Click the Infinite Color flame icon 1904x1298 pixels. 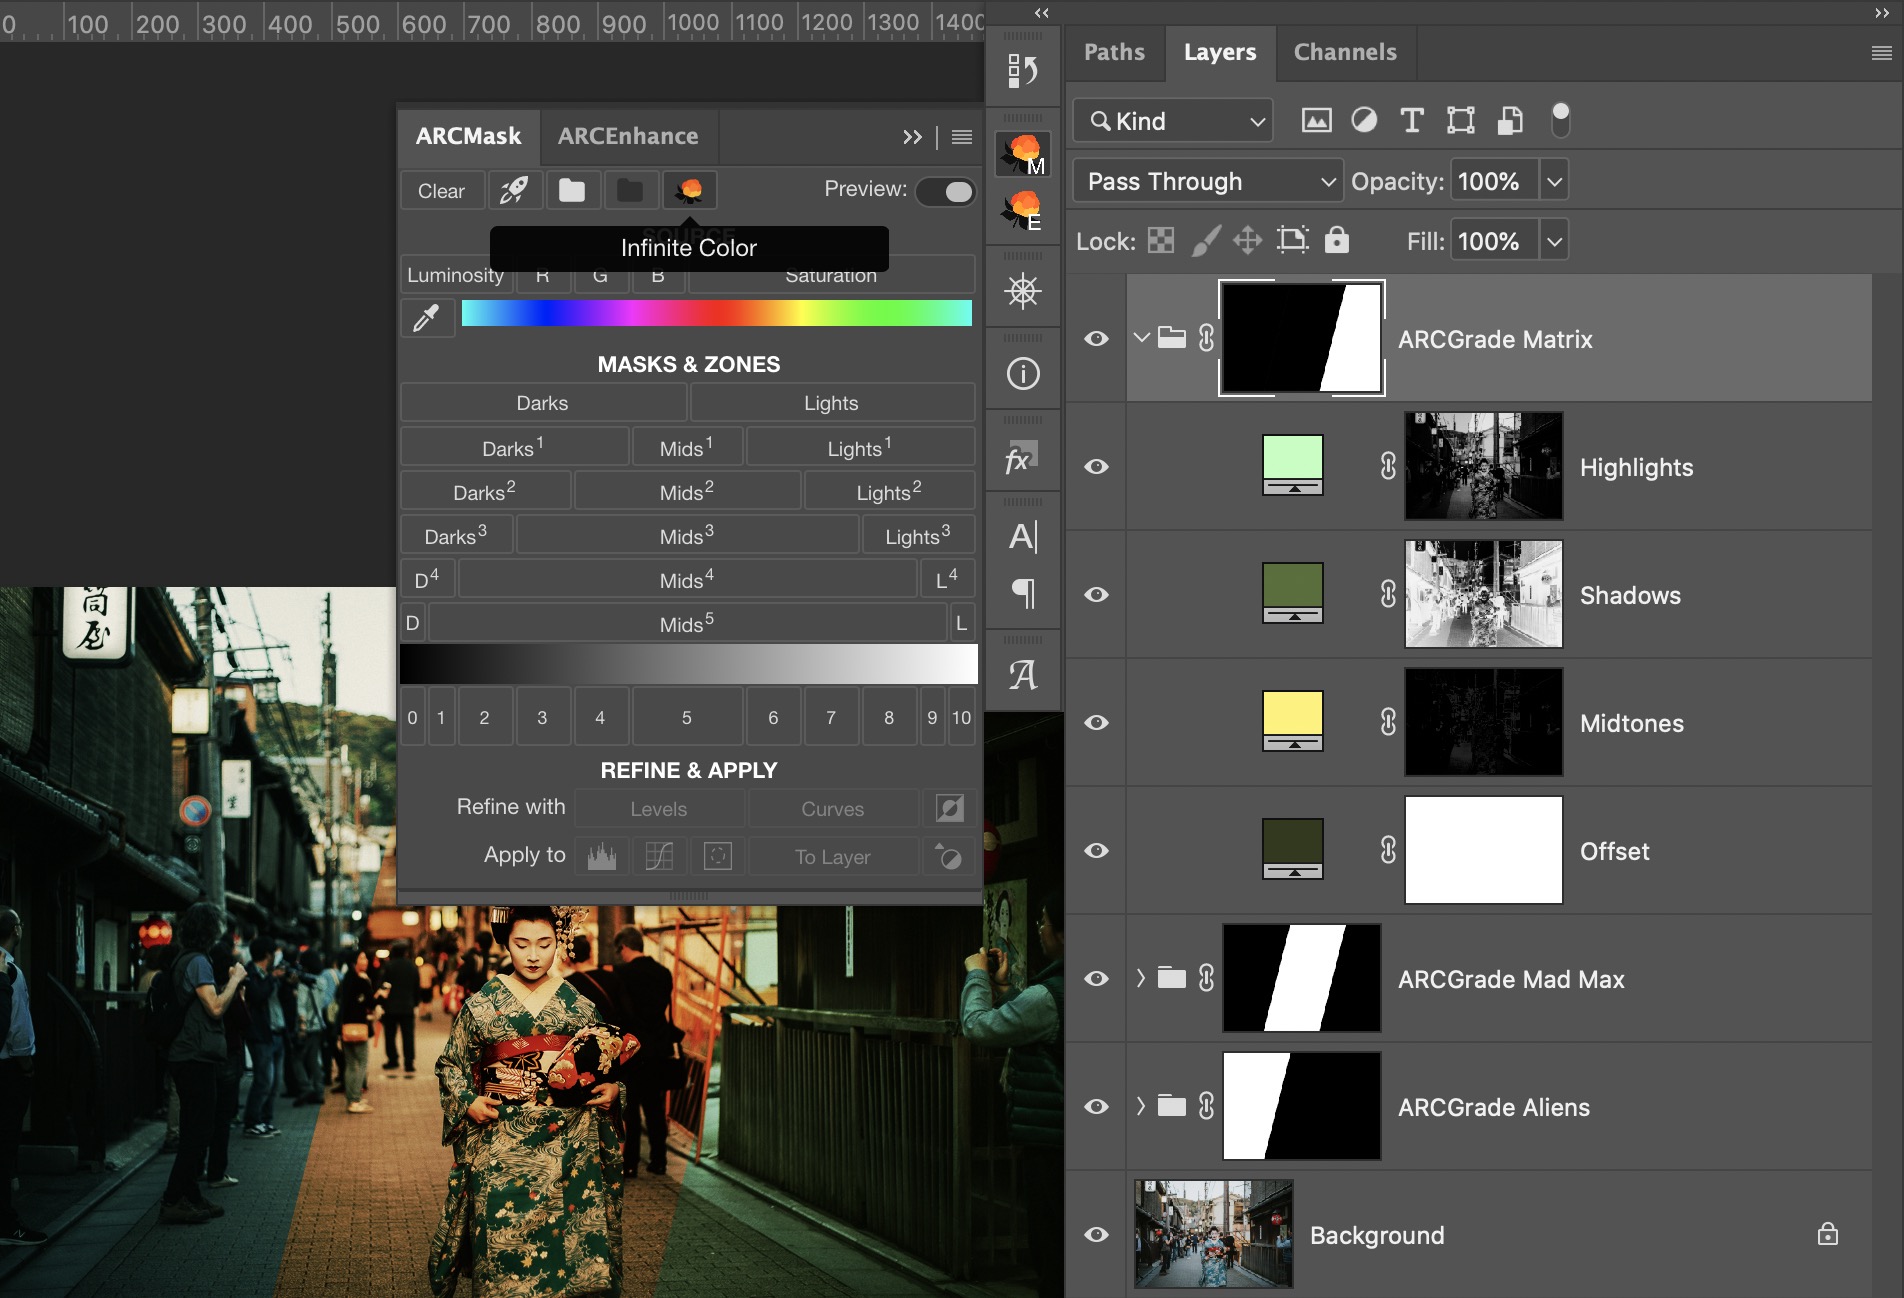click(x=689, y=190)
